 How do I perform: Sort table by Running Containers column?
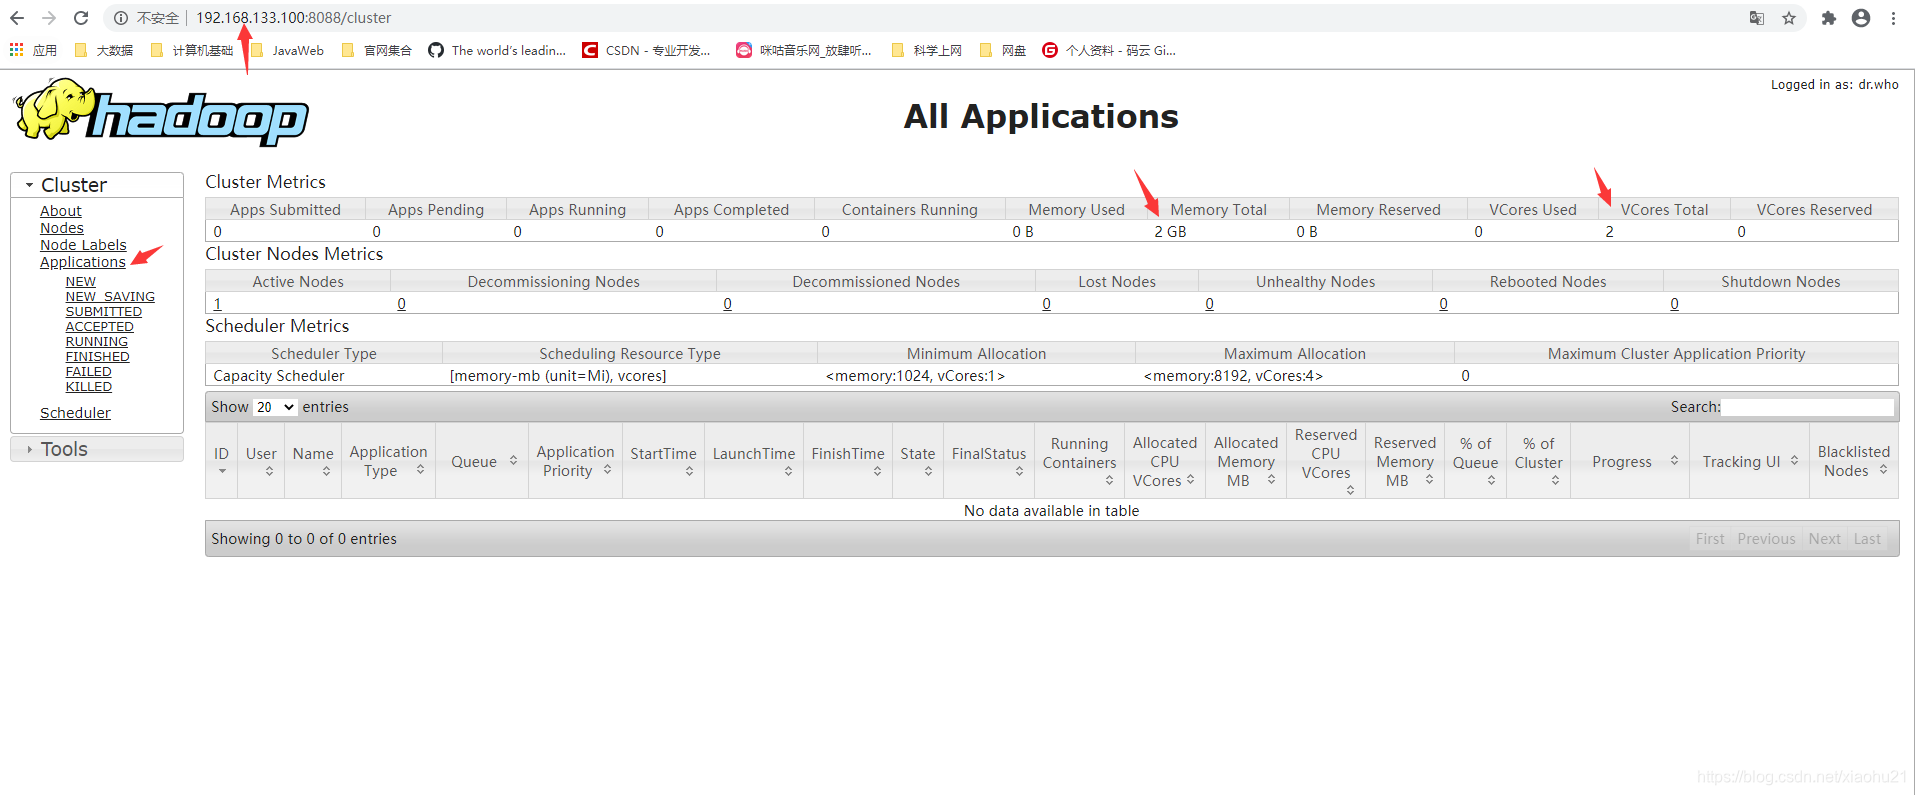[1079, 461]
